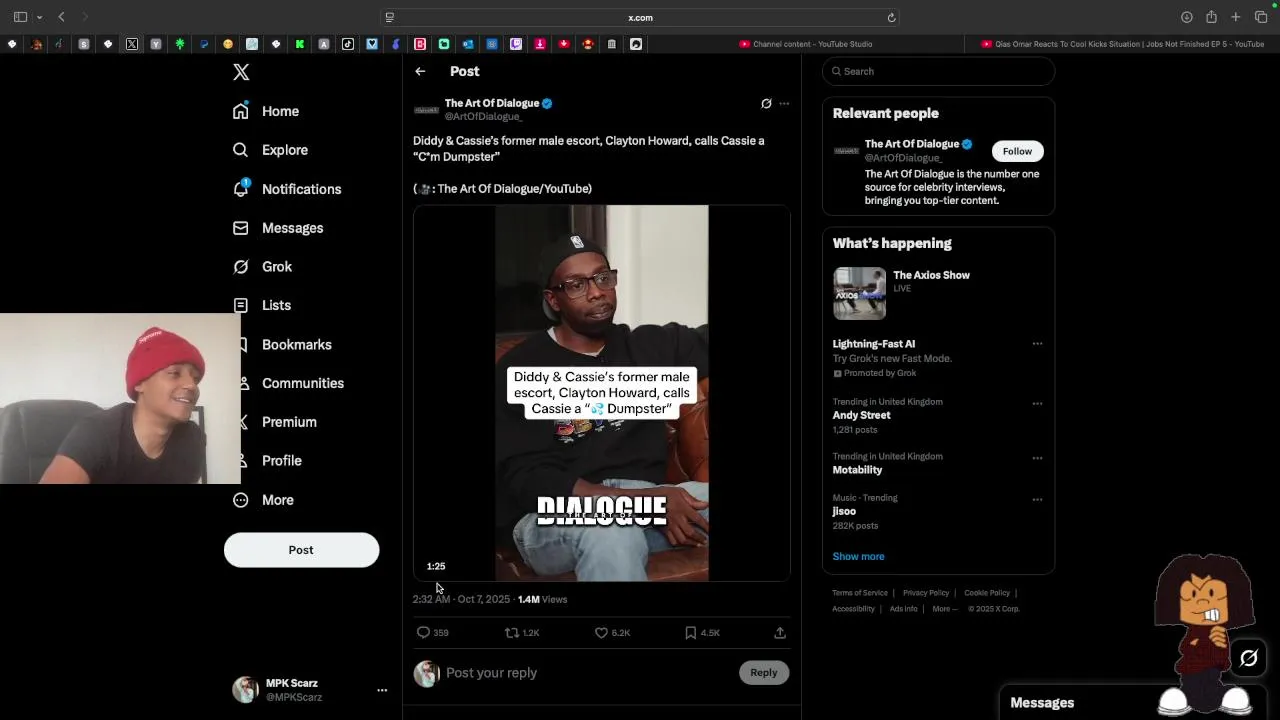Show the Safari tab overview icon
The width and height of the screenshot is (1280, 720).
coord(1261,17)
